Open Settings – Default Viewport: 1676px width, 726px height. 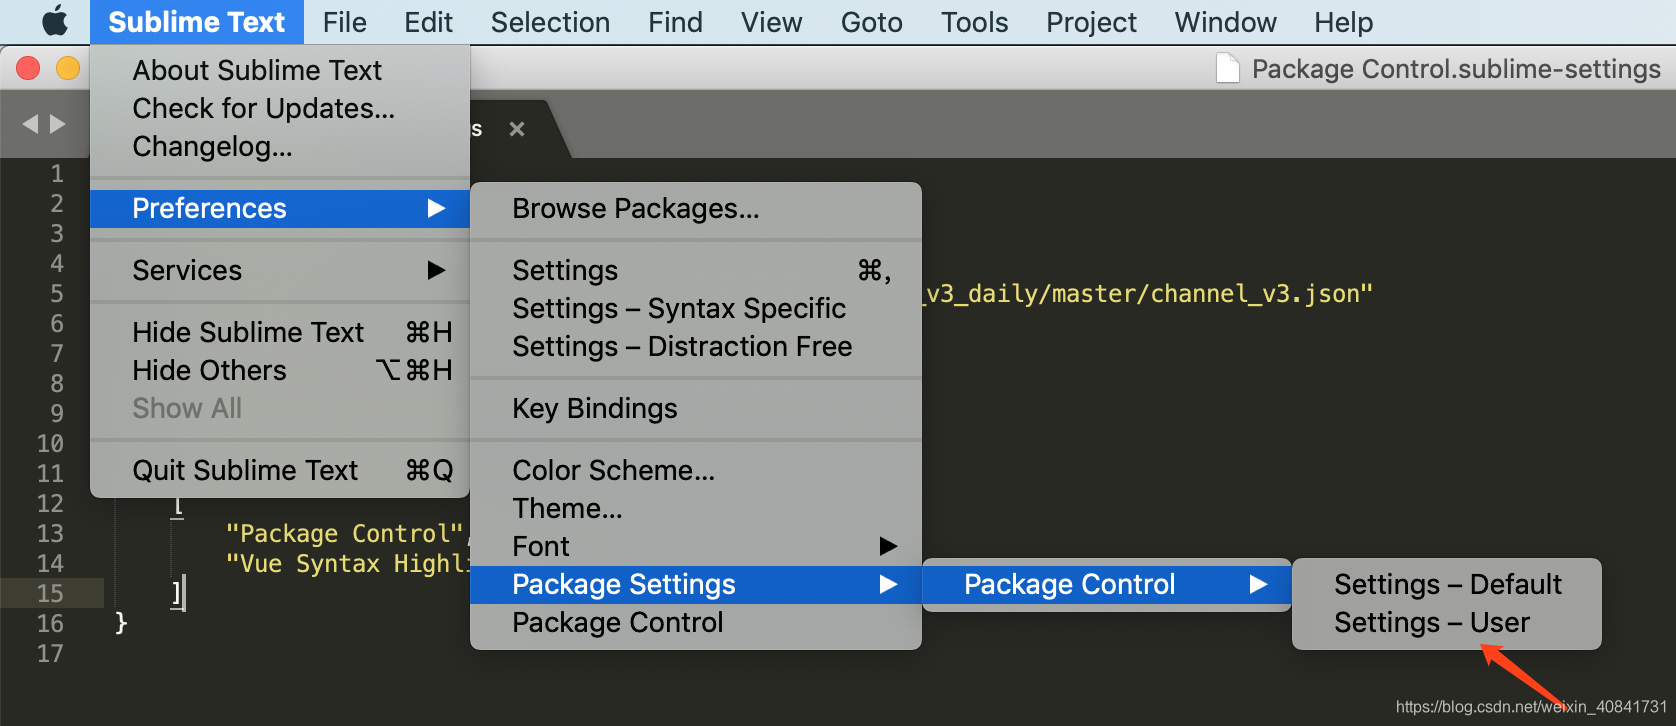(x=1447, y=584)
